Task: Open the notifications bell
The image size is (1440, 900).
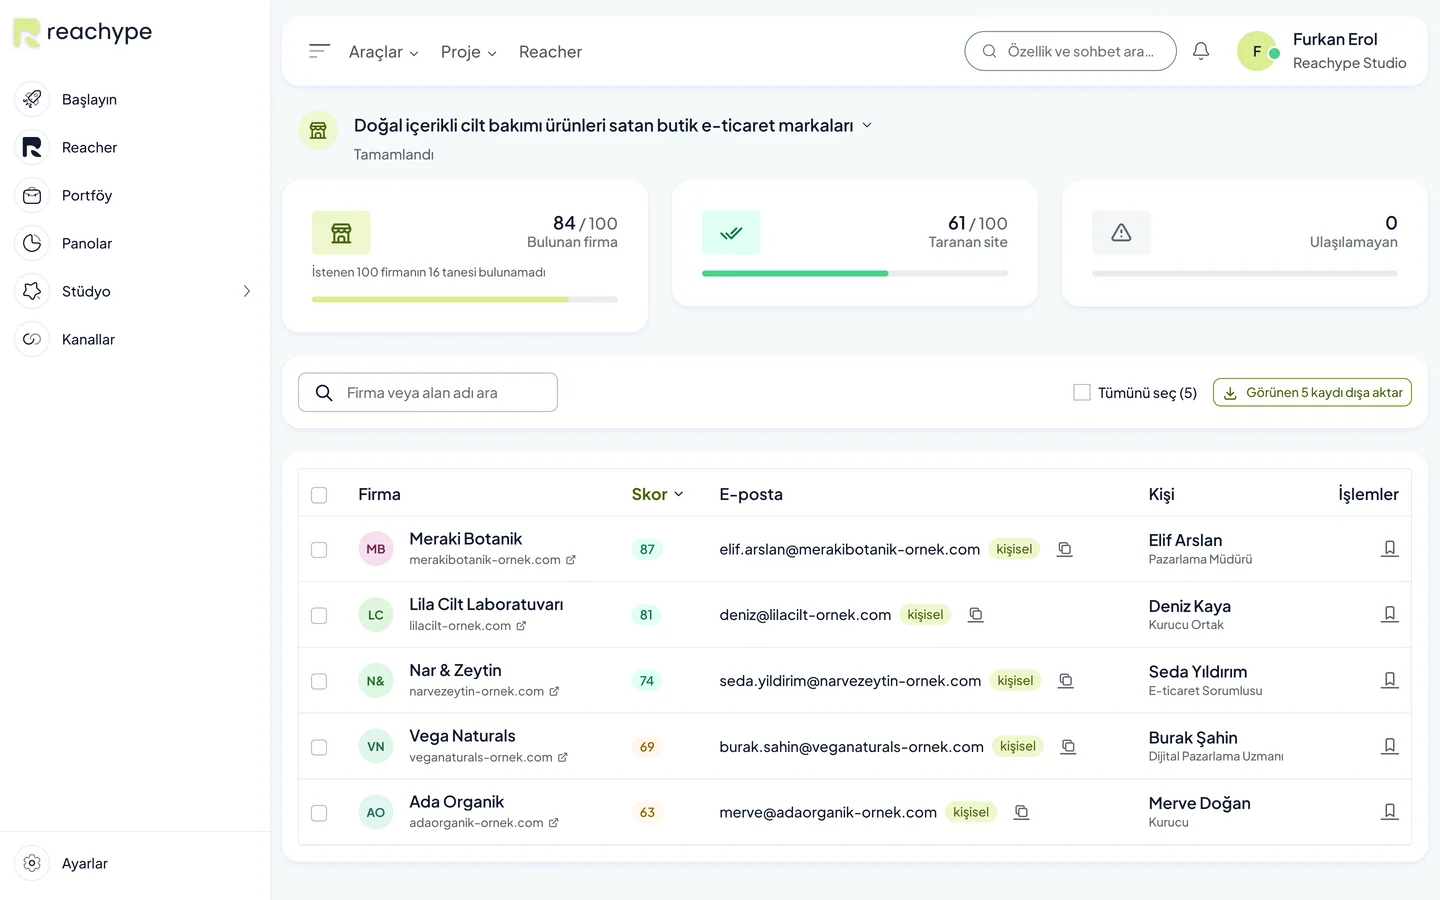Action: click(1201, 51)
